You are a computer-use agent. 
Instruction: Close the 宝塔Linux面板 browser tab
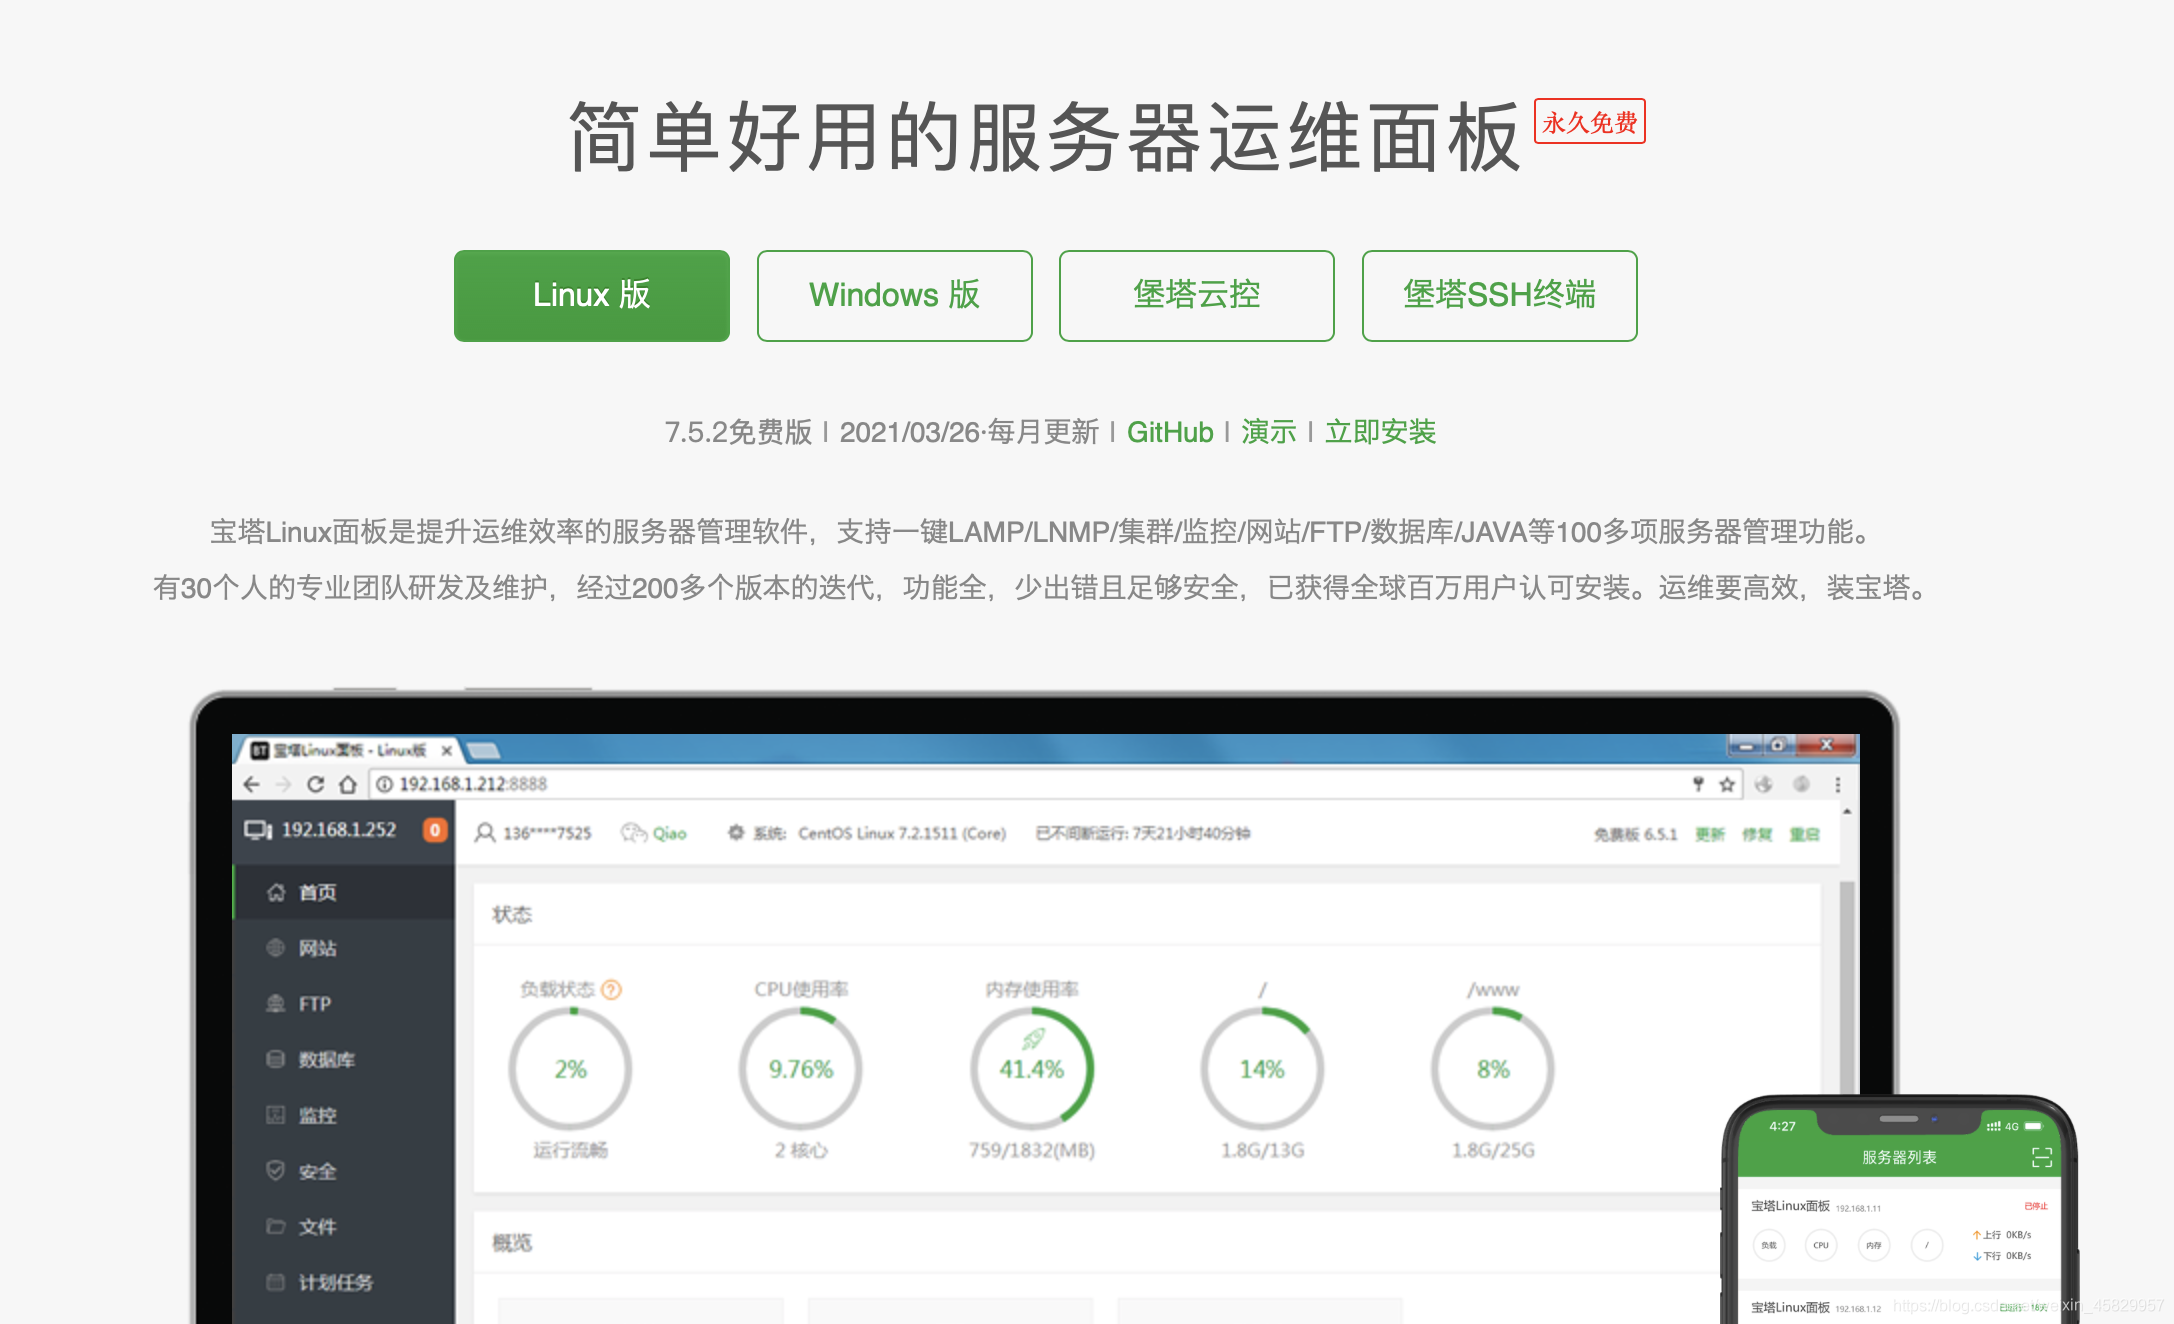[447, 750]
